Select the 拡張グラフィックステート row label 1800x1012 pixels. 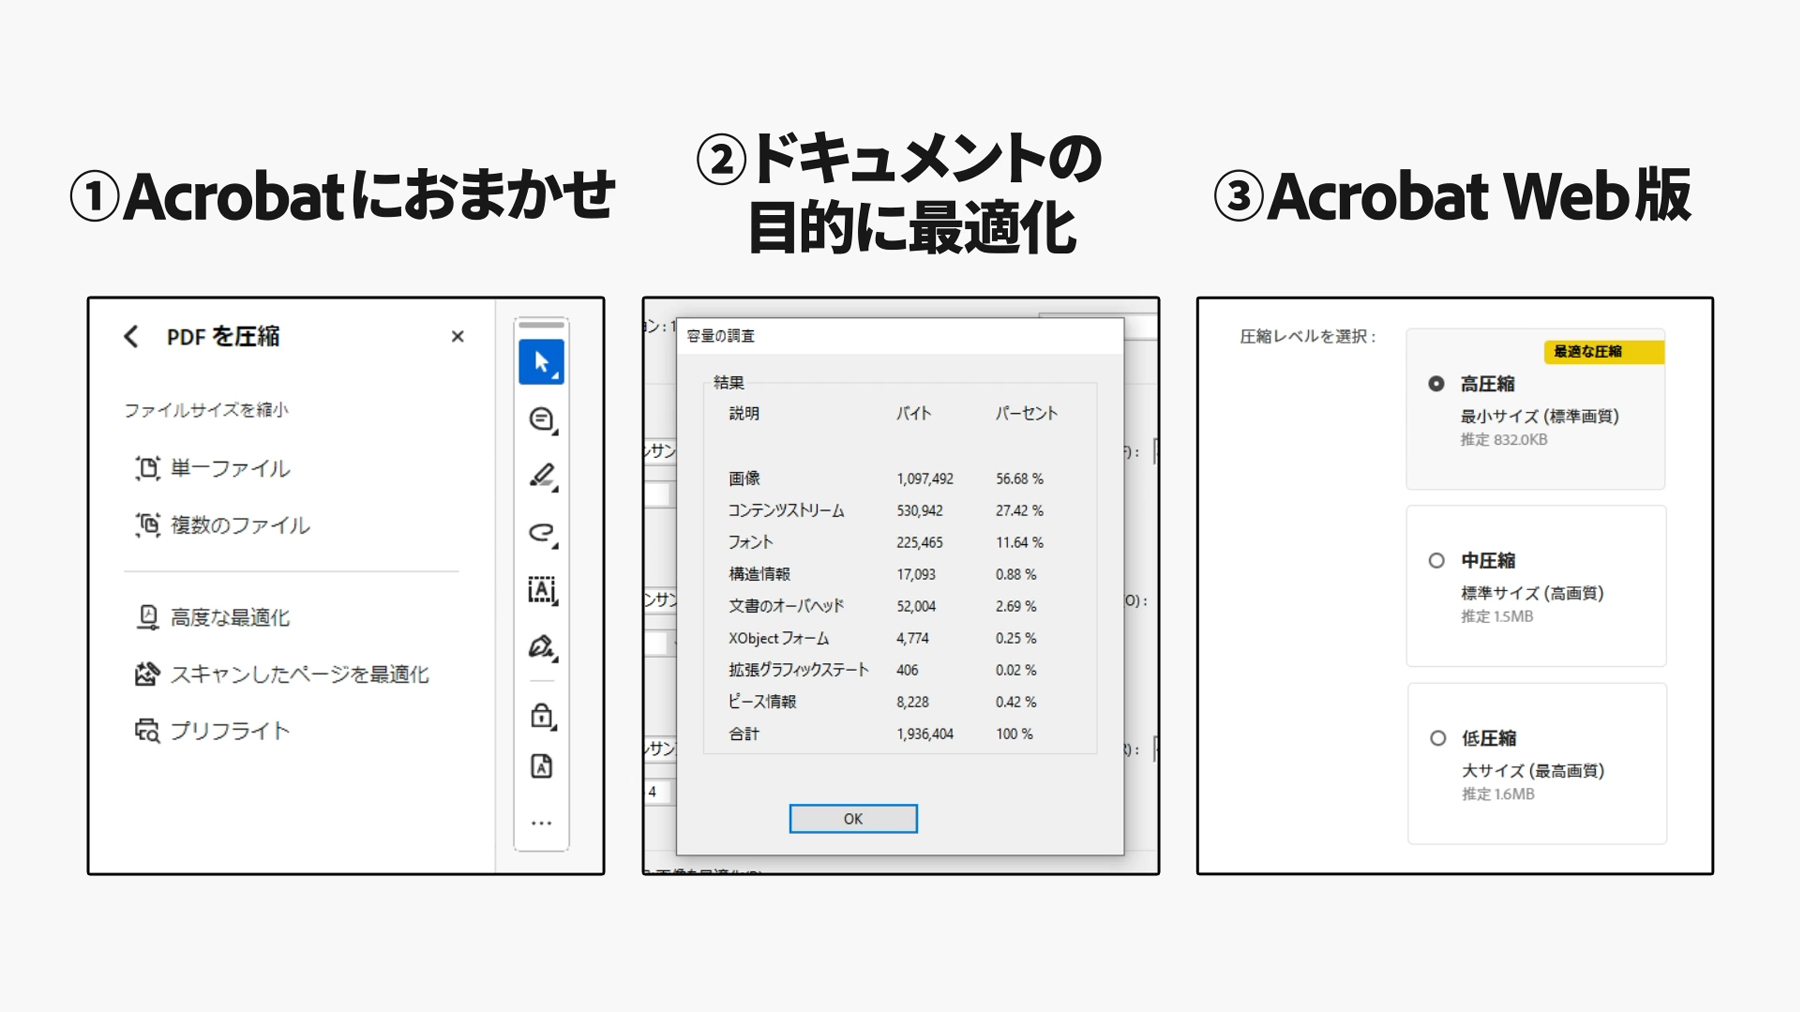[x=798, y=670]
